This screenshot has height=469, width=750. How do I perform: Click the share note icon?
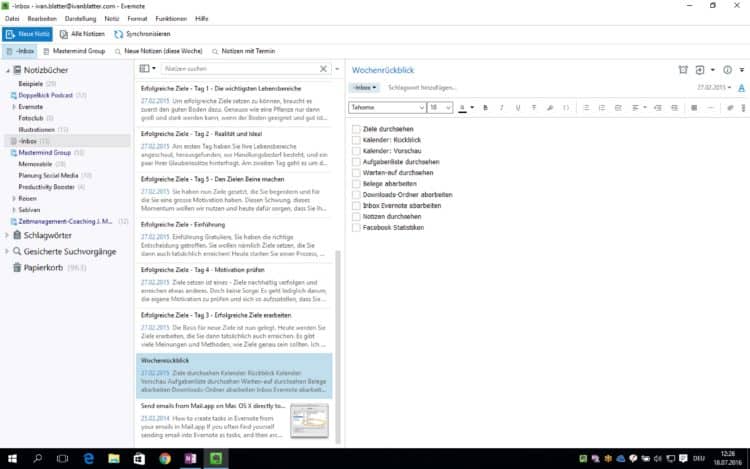click(x=700, y=70)
